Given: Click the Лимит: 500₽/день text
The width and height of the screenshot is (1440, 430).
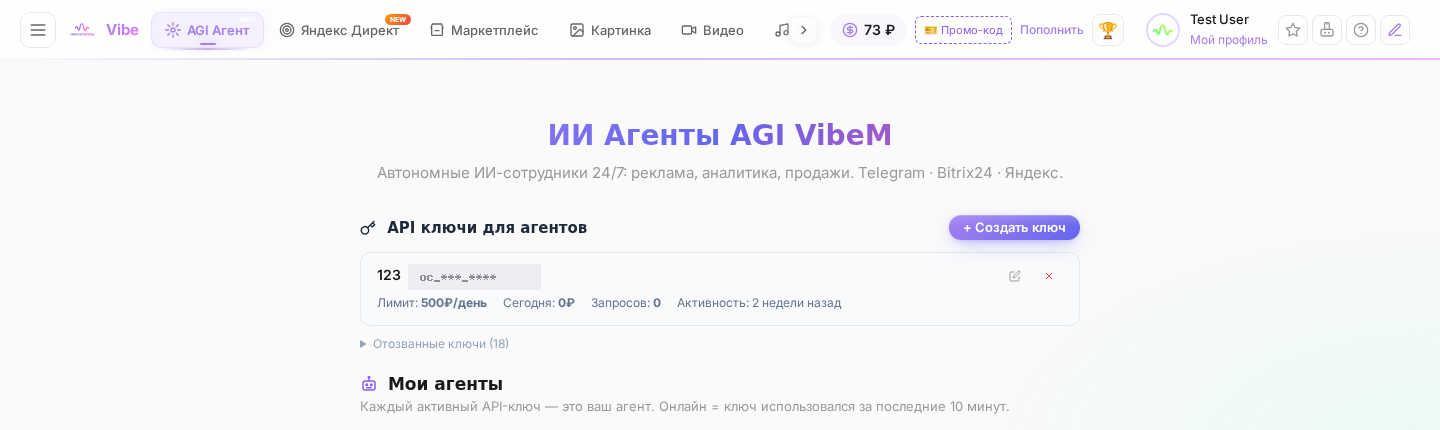Looking at the screenshot, I should 432,303.
